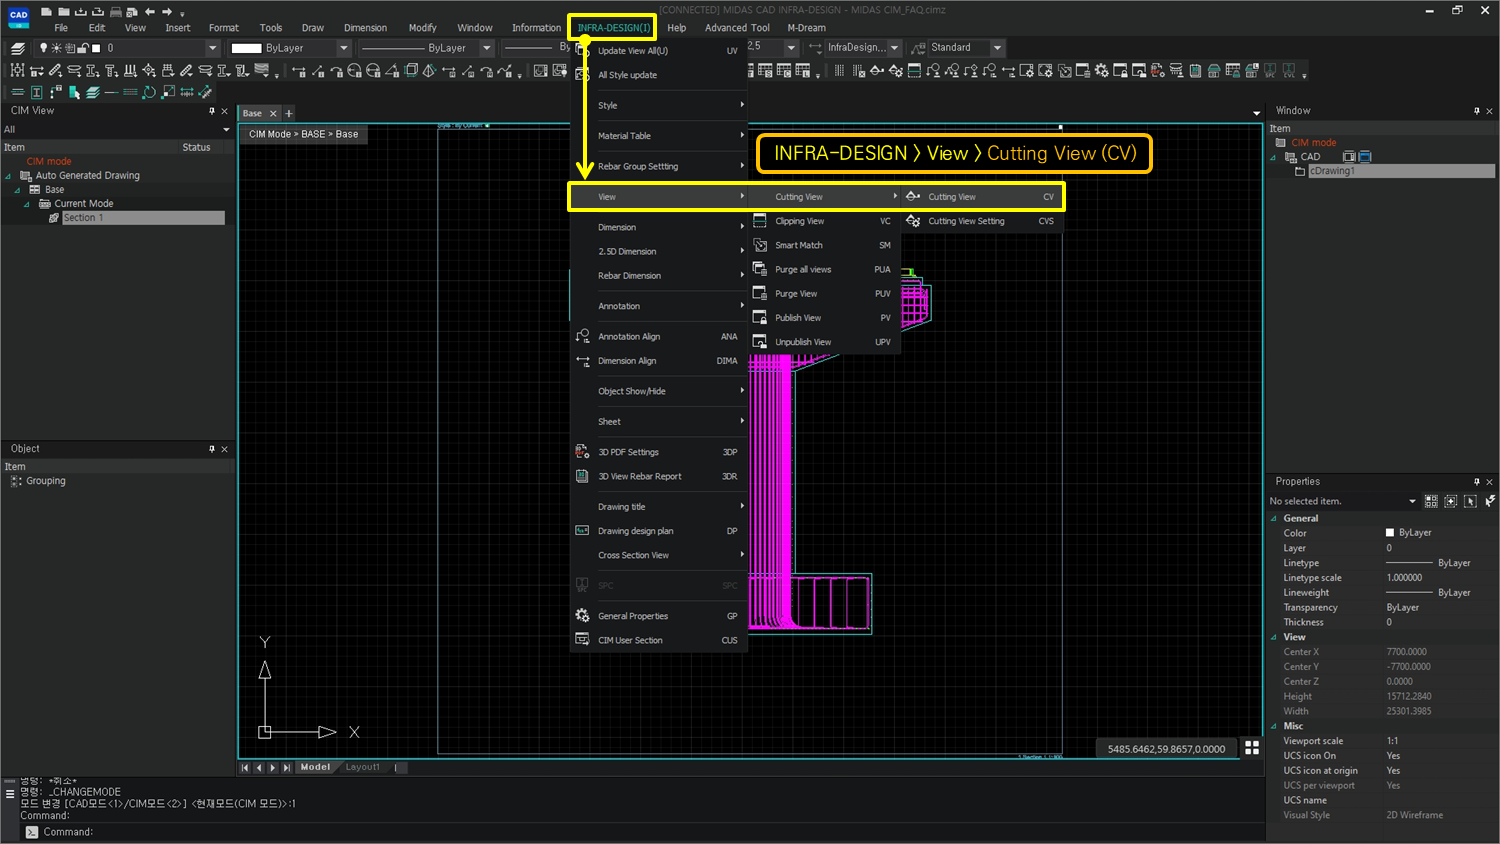
Task: Click the Layer Properties manager icon
Action: click(18, 48)
